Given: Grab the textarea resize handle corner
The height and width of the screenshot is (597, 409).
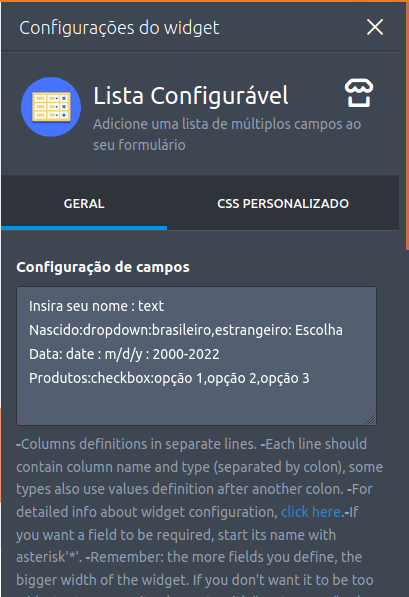Looking at the screenshot, I should [370, 419].
